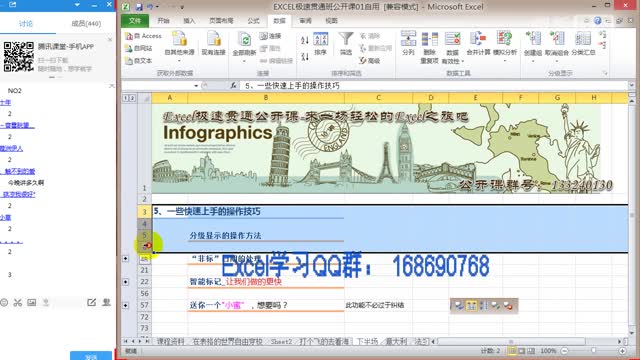Screen dimensions: 640x360
Task: Switch to 成员(440) tab in chat
Action: coord(86,24)
